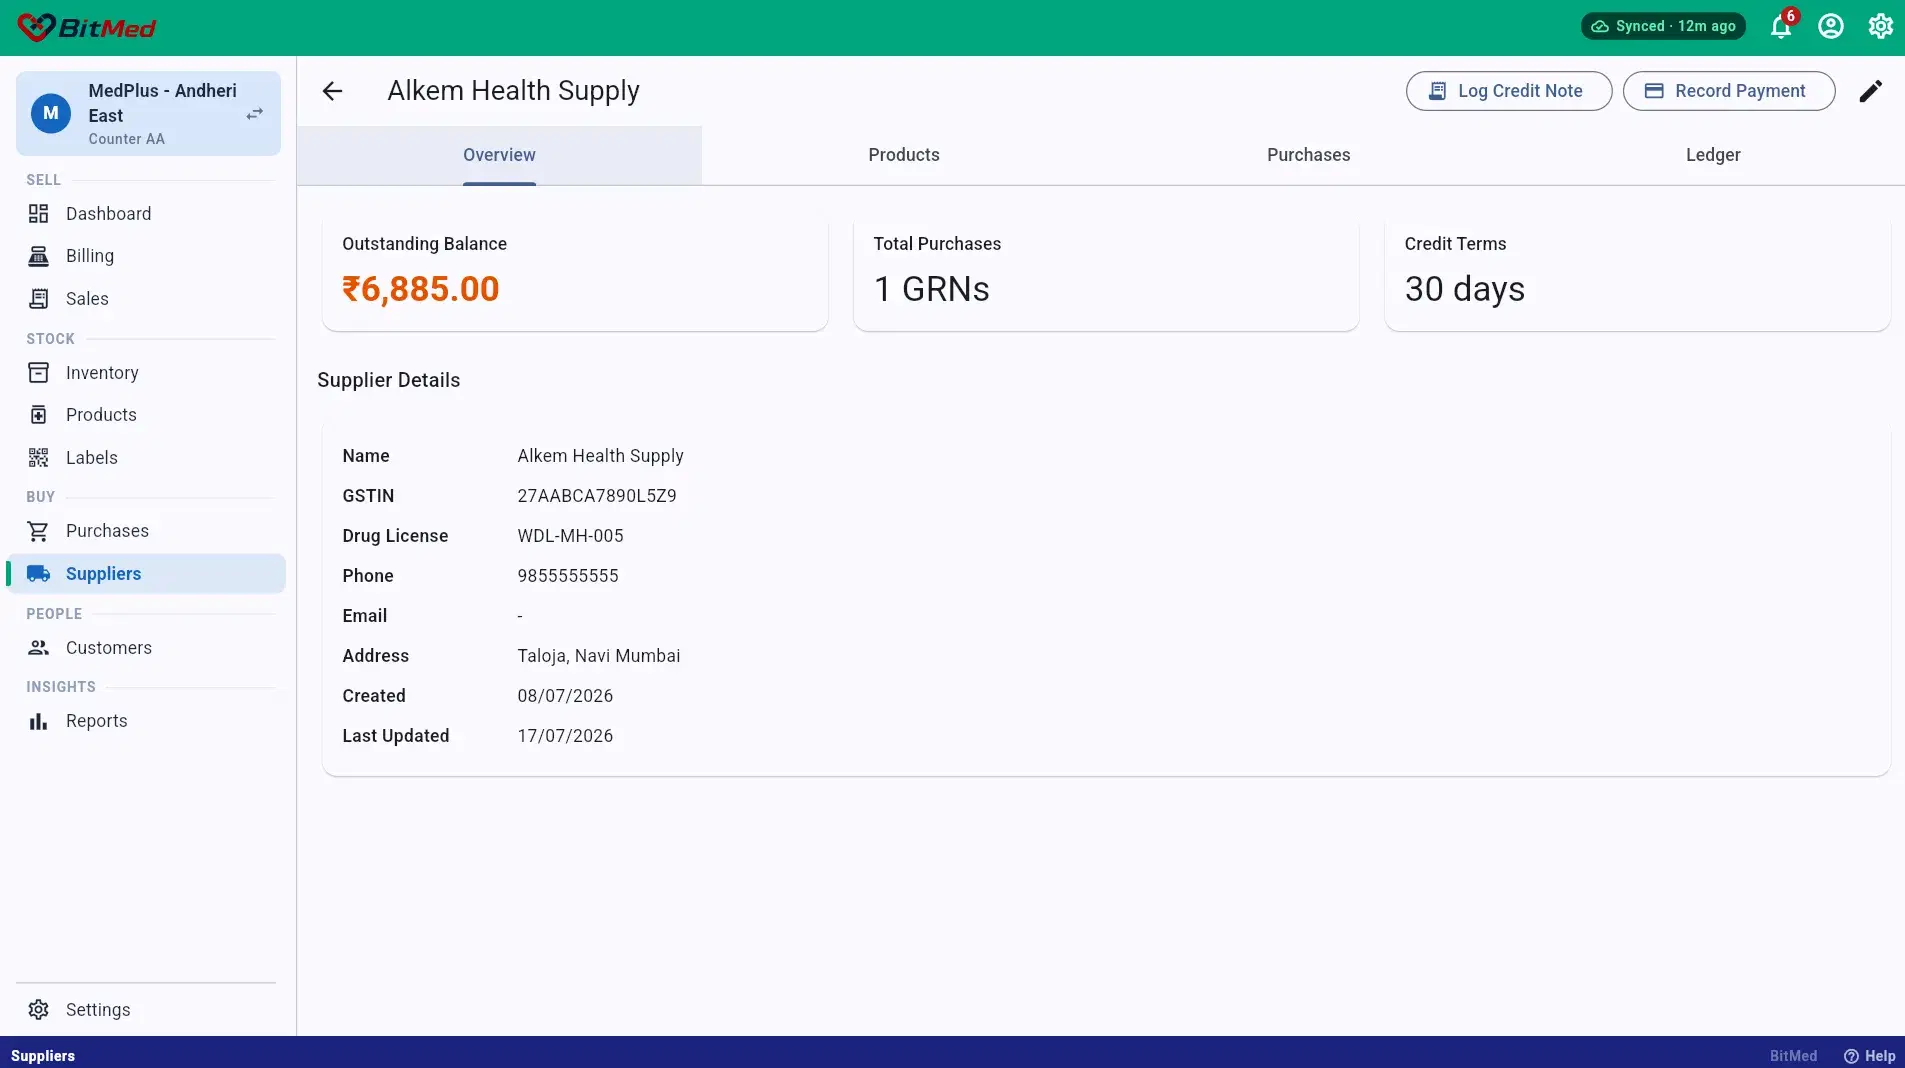Screen dimensions: 1905x1068
Task: Click the BitMed heart logo
Action: coord(36,27)
